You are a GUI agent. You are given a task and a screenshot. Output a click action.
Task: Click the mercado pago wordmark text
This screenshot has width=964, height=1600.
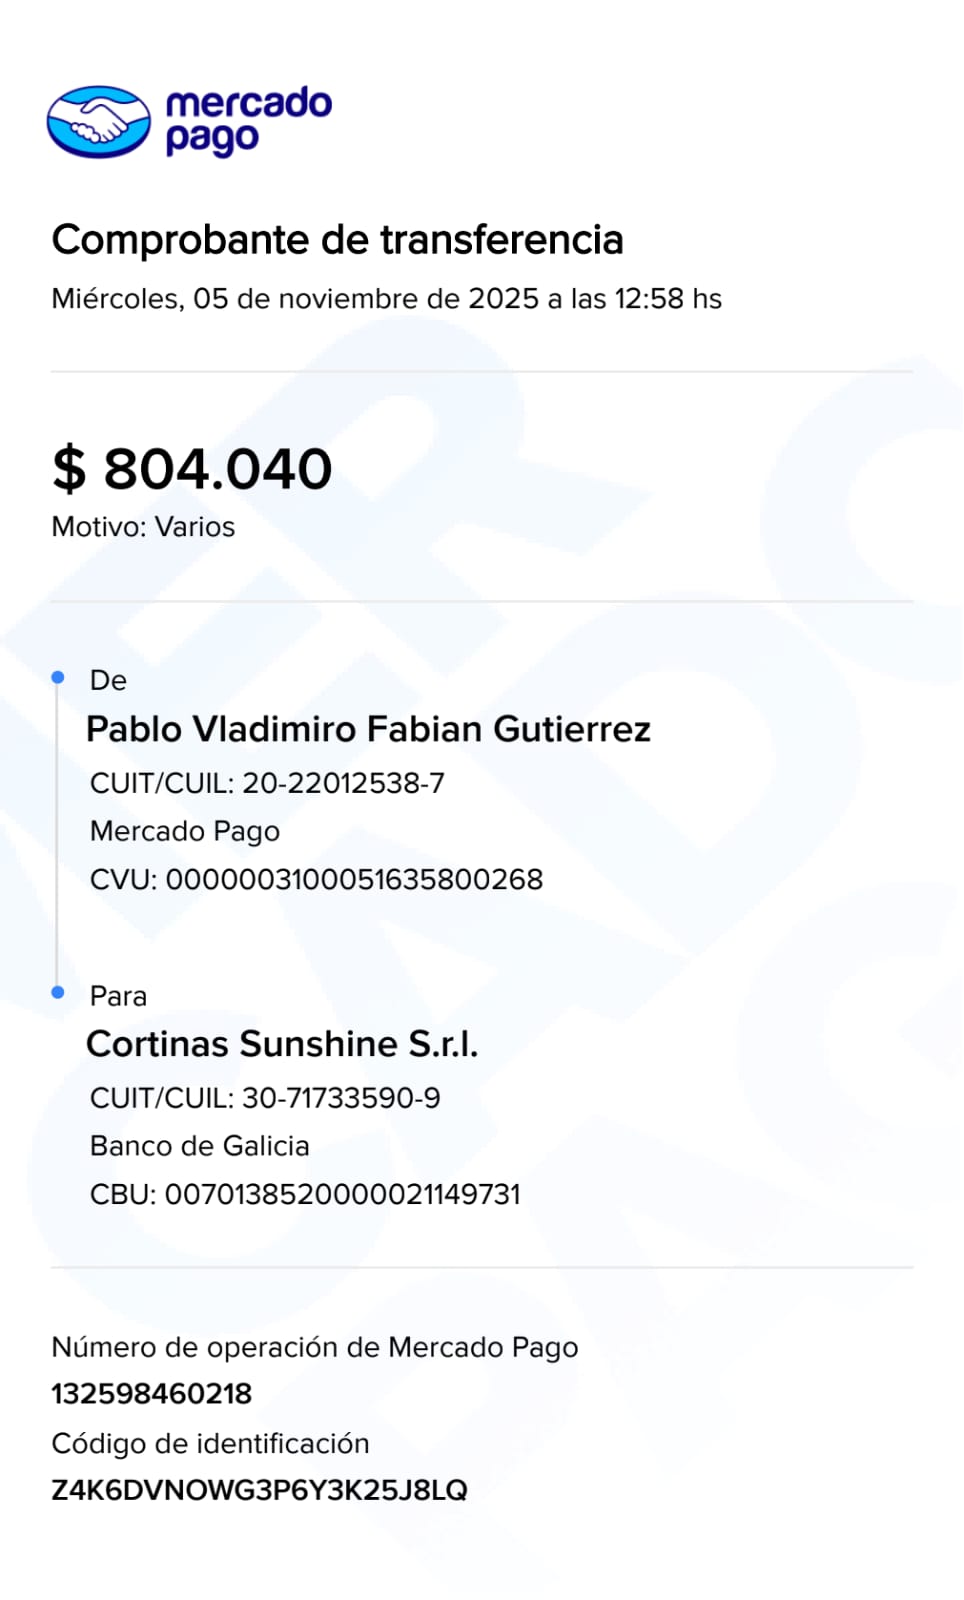(x=248, y=121)
